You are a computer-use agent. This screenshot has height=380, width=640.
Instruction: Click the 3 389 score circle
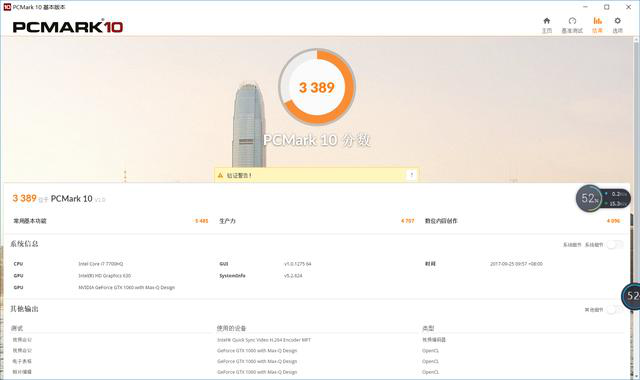pyautogui.click(x=317, y=87)
